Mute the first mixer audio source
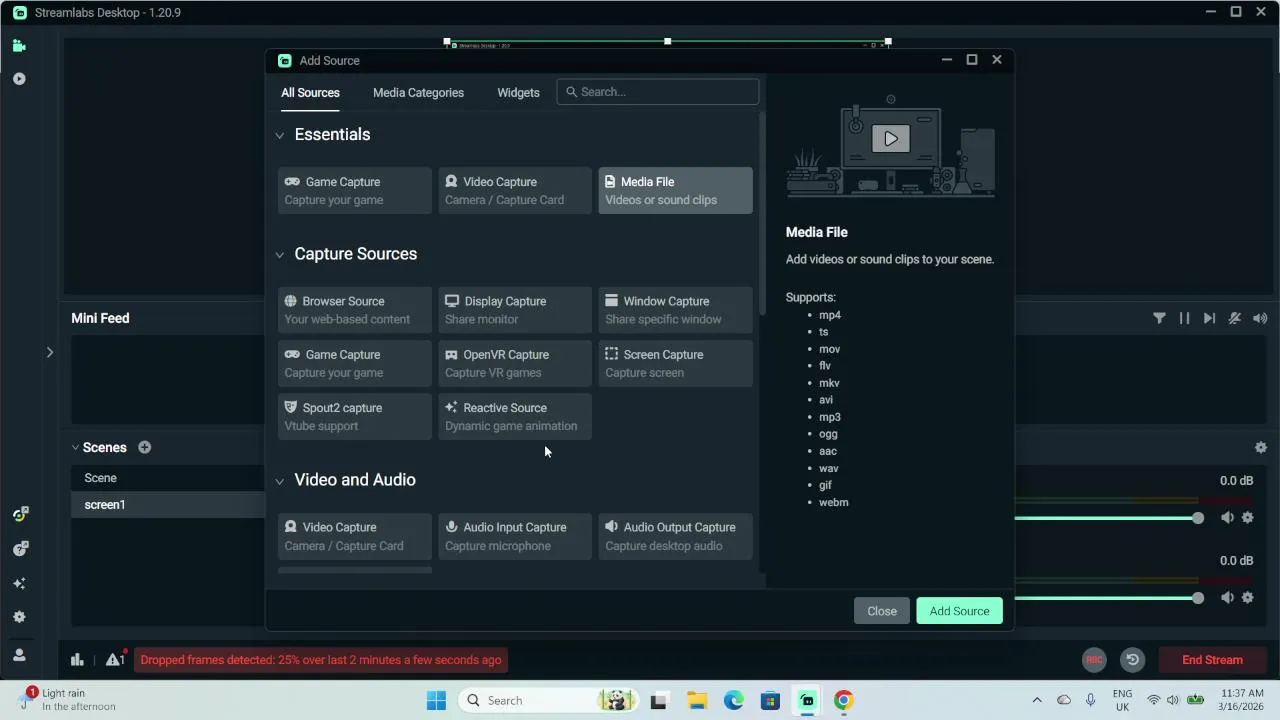This screenshot has width=1280, height=720. 1227,518
